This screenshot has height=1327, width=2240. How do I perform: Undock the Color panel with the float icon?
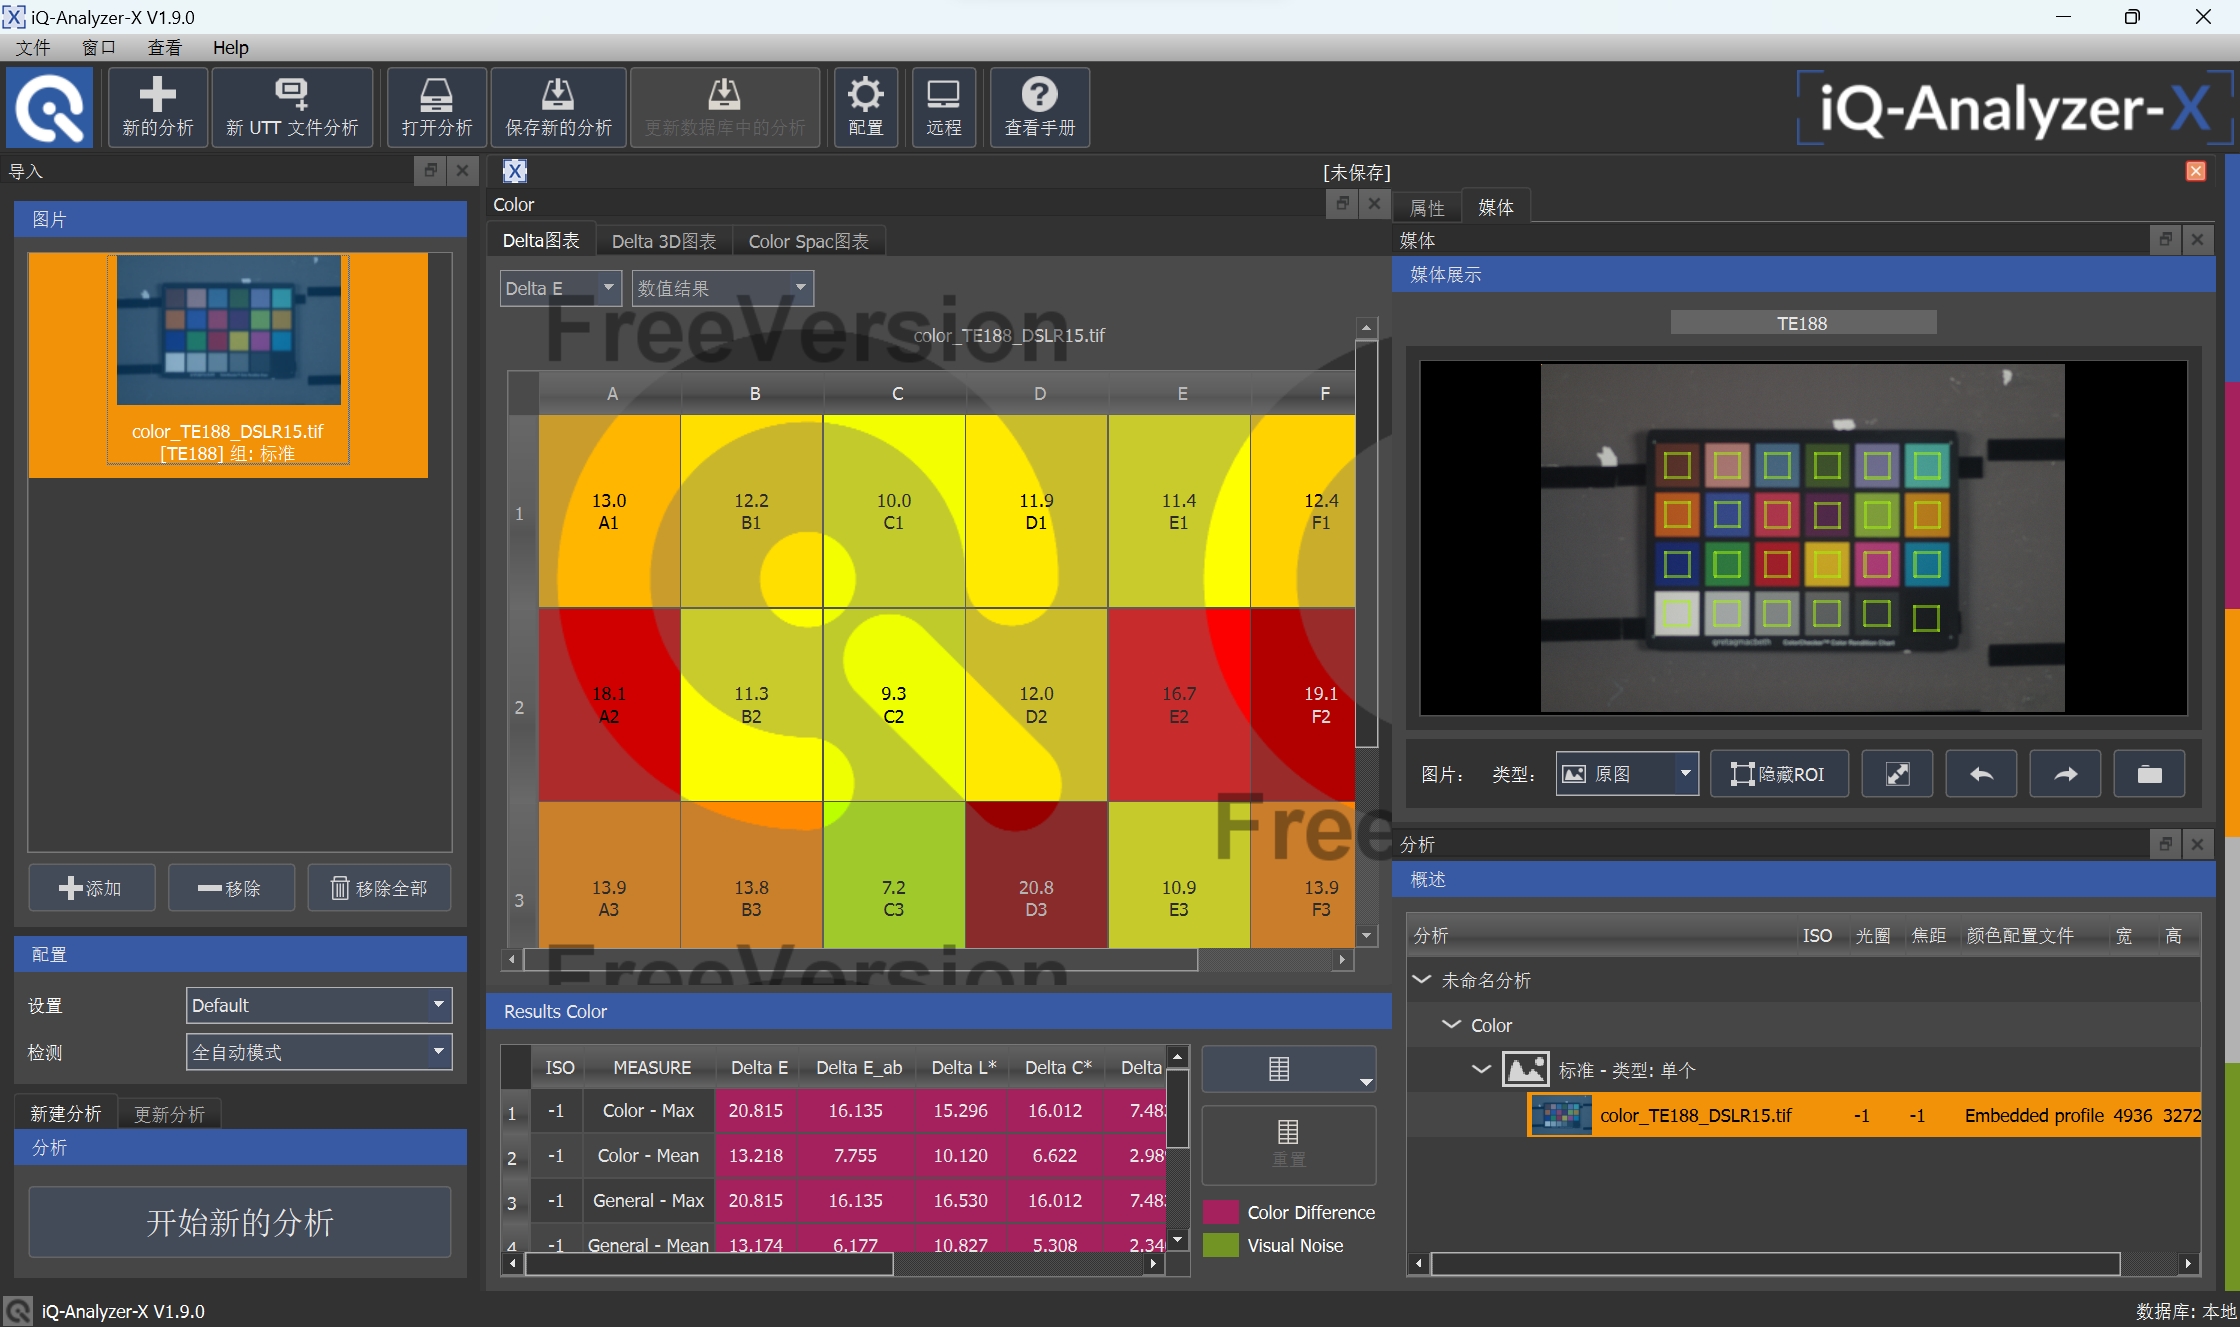tap(1342, 203)
